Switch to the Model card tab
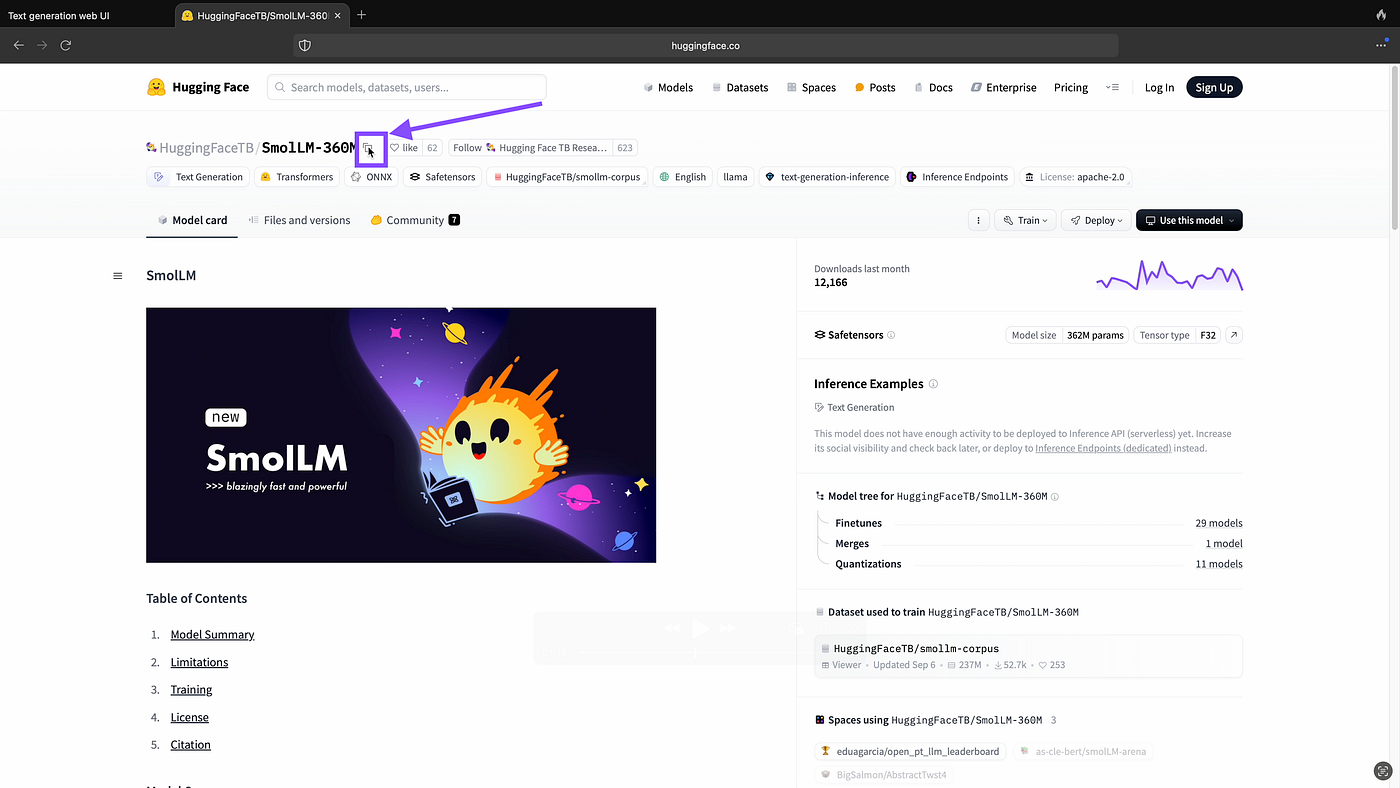 click(x=192, y=220)
